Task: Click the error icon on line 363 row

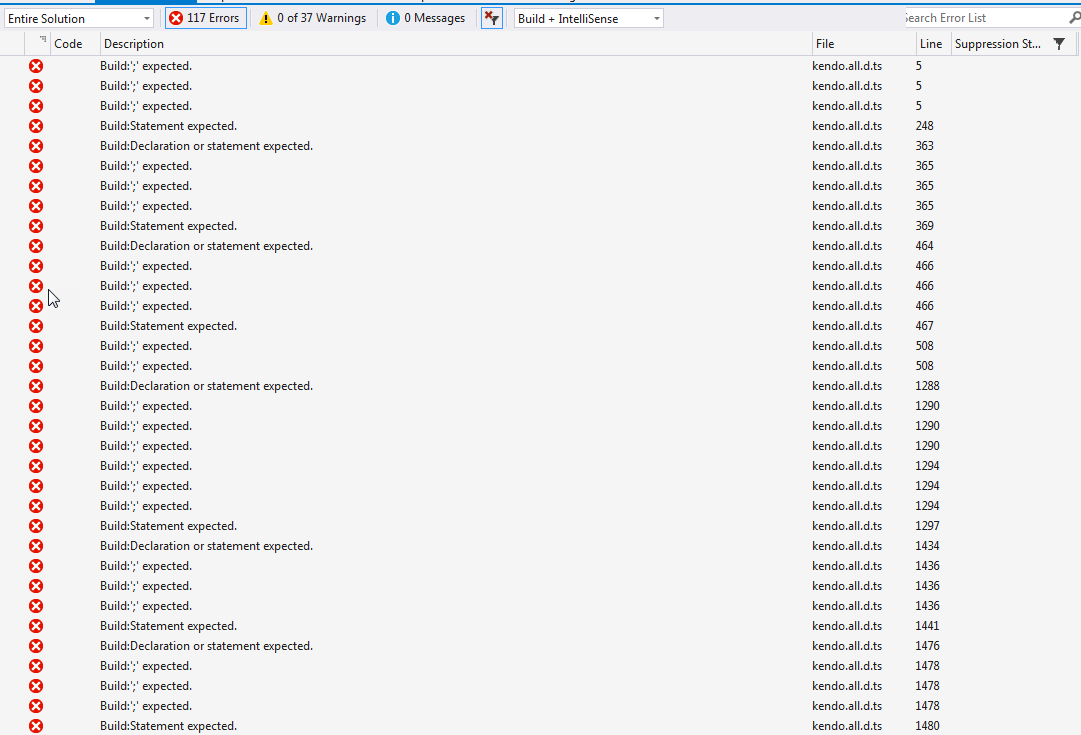Action: click(x=36, y=146)
